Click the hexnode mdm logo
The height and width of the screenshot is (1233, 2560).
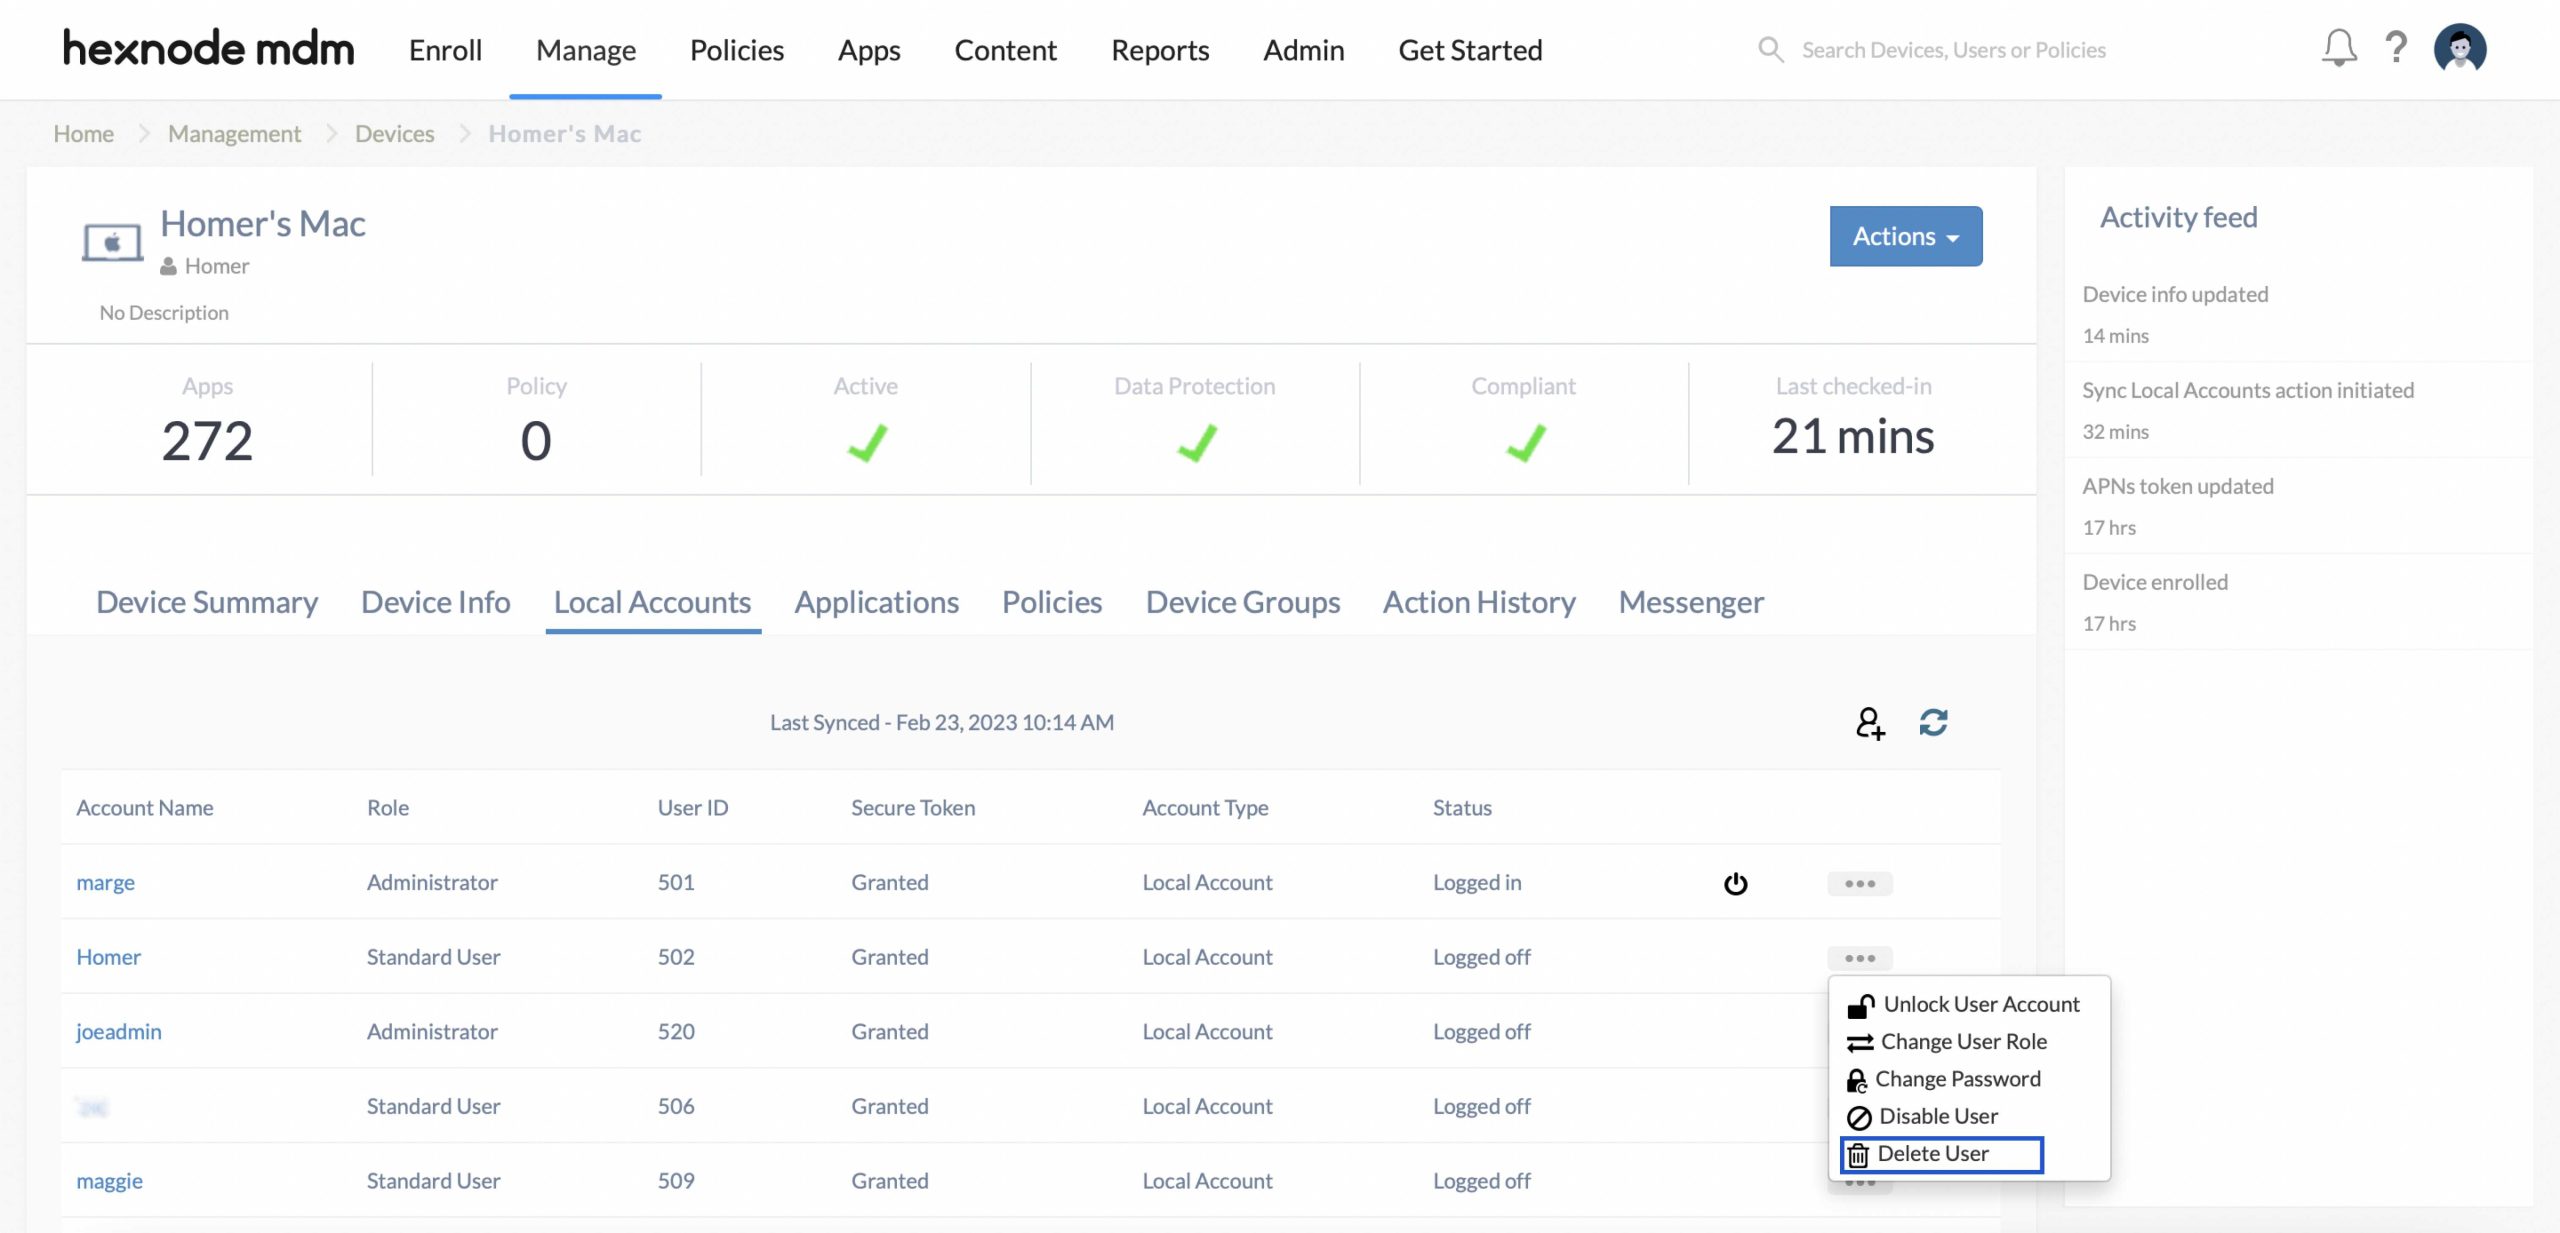pos(208,48)
